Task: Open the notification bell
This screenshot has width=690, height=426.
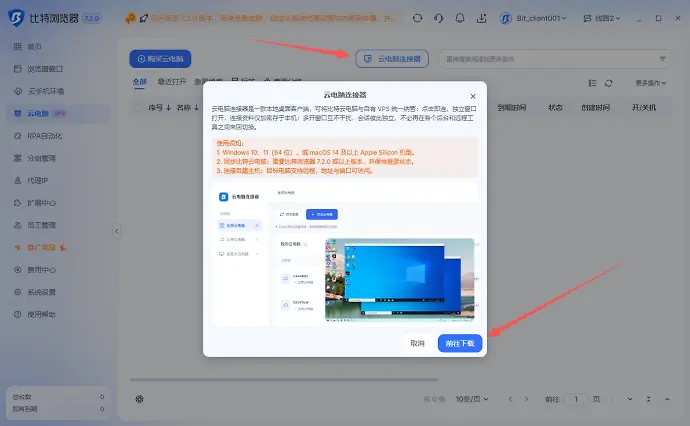Action: coord(460,18)
